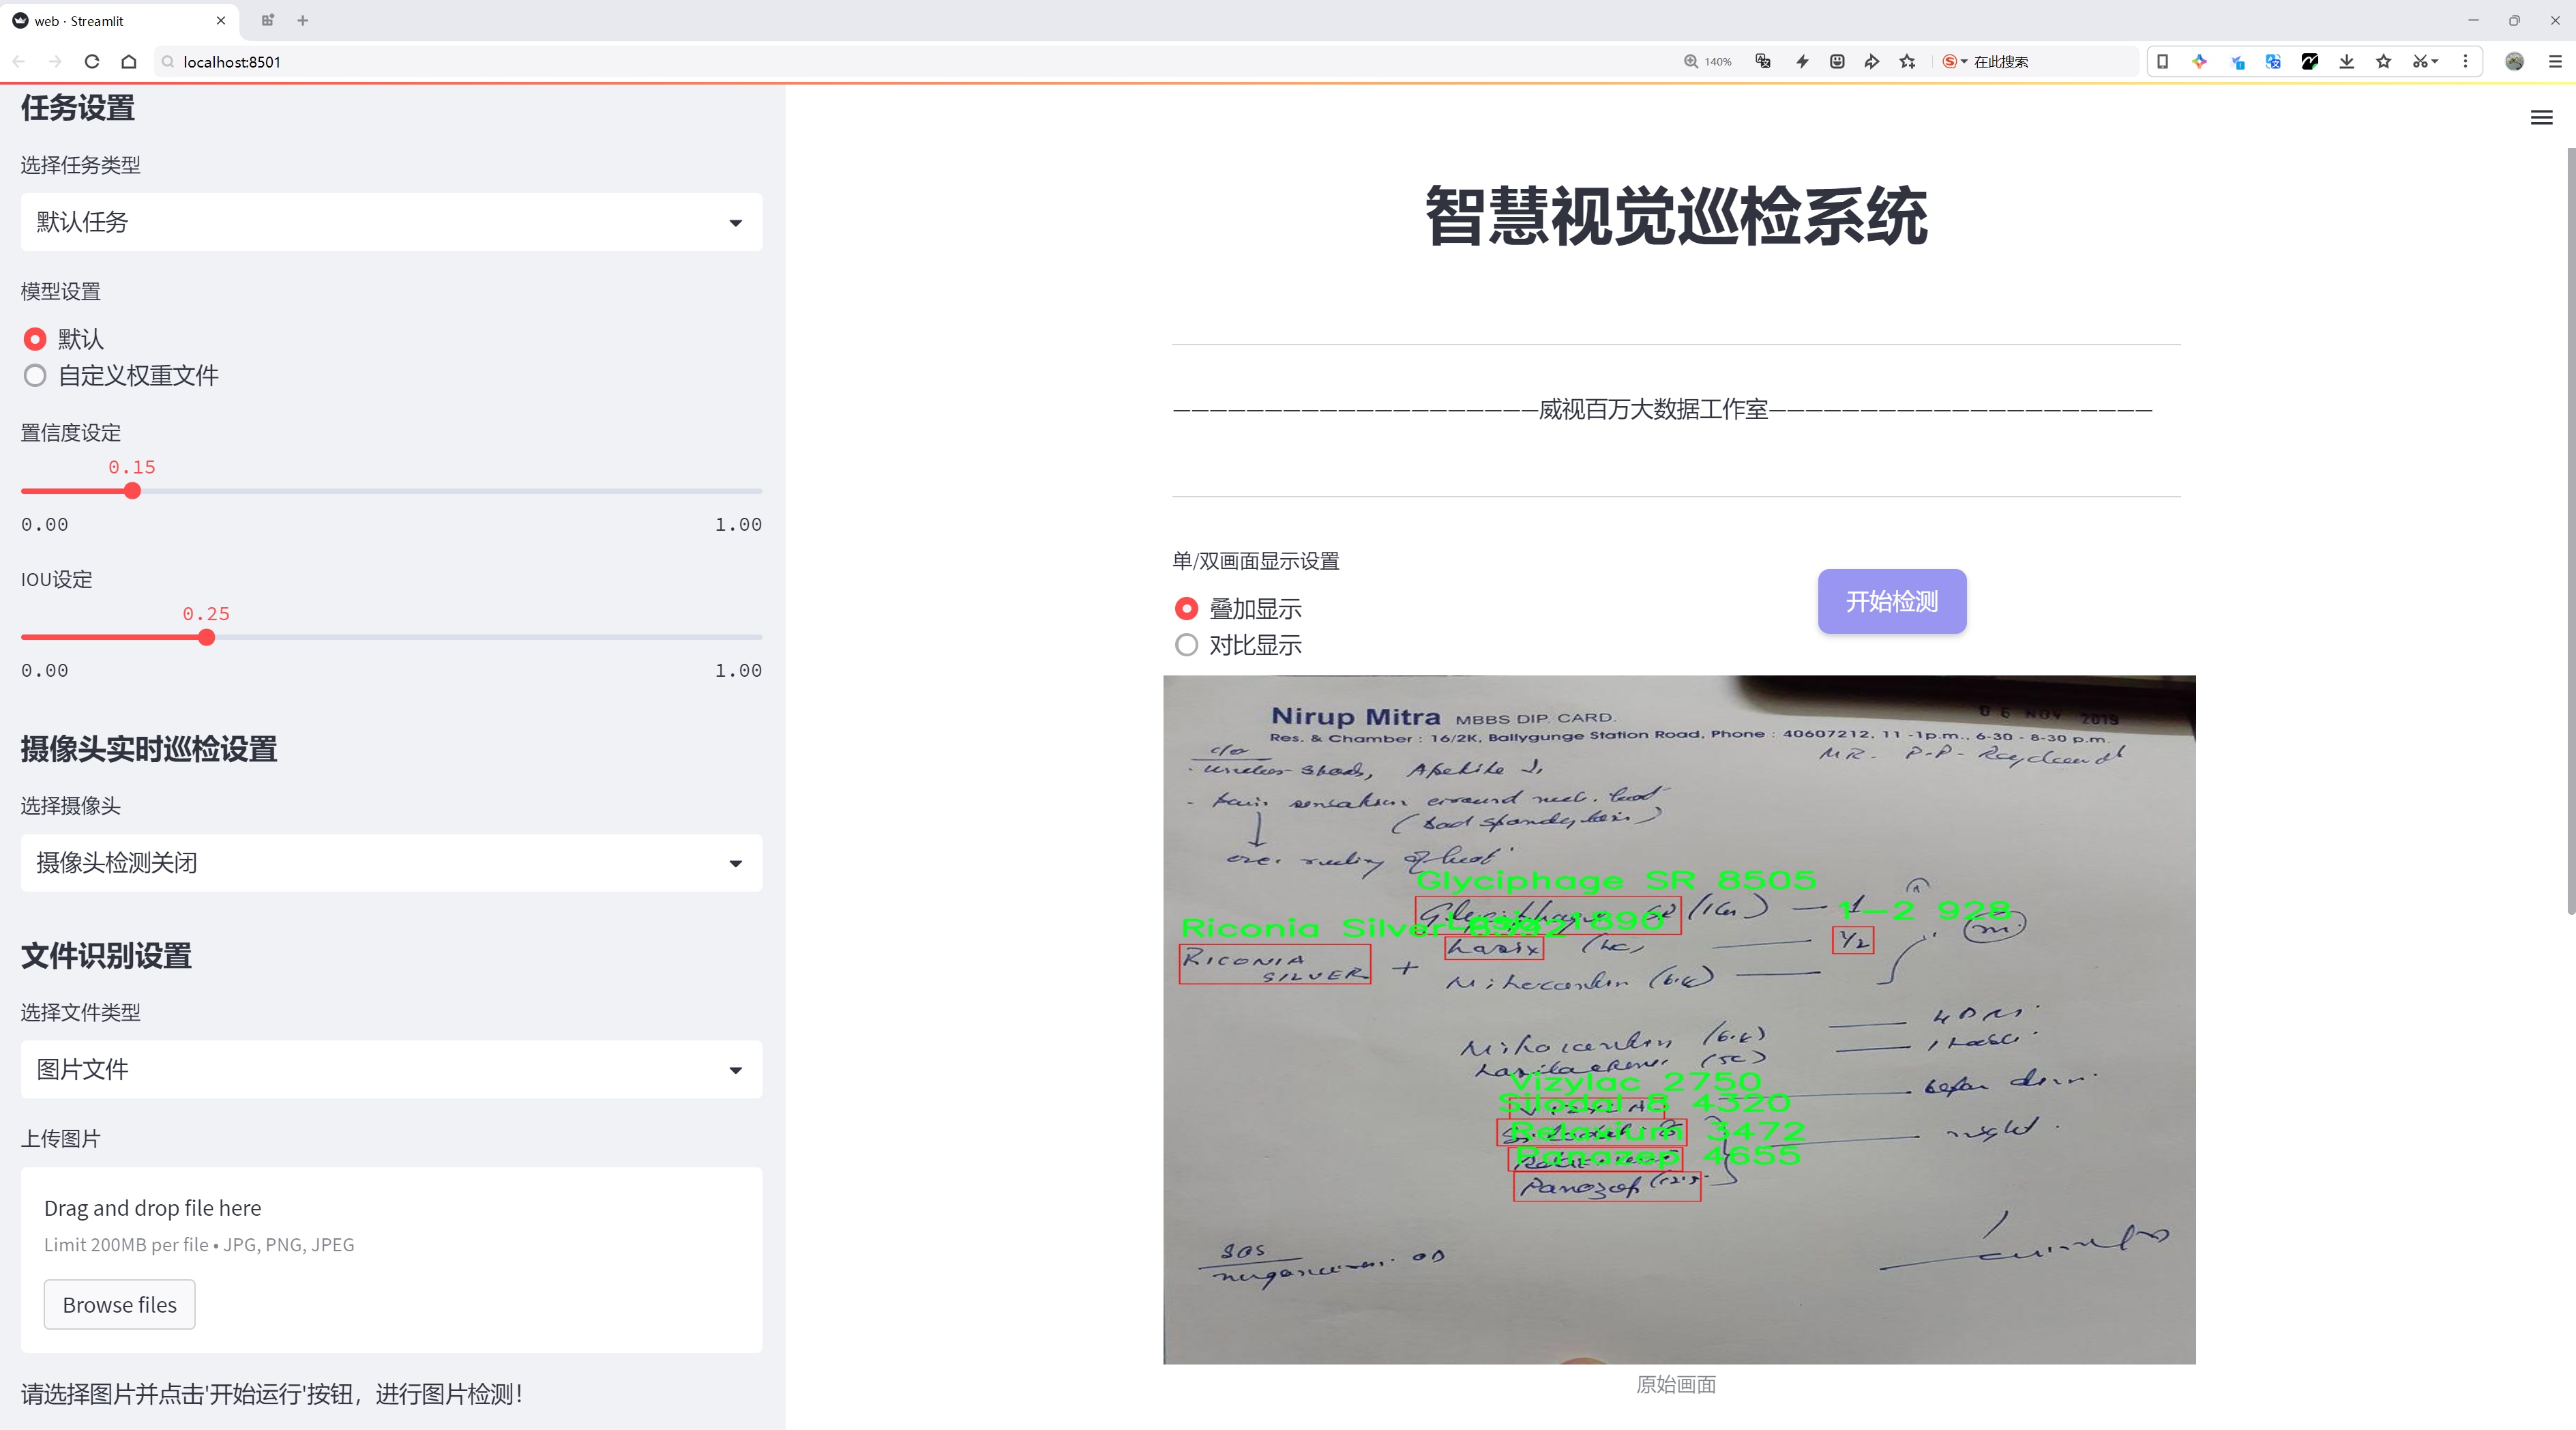Click the mobile device view icon
Screen dimensions: 2576x1430
point(2162,62)
